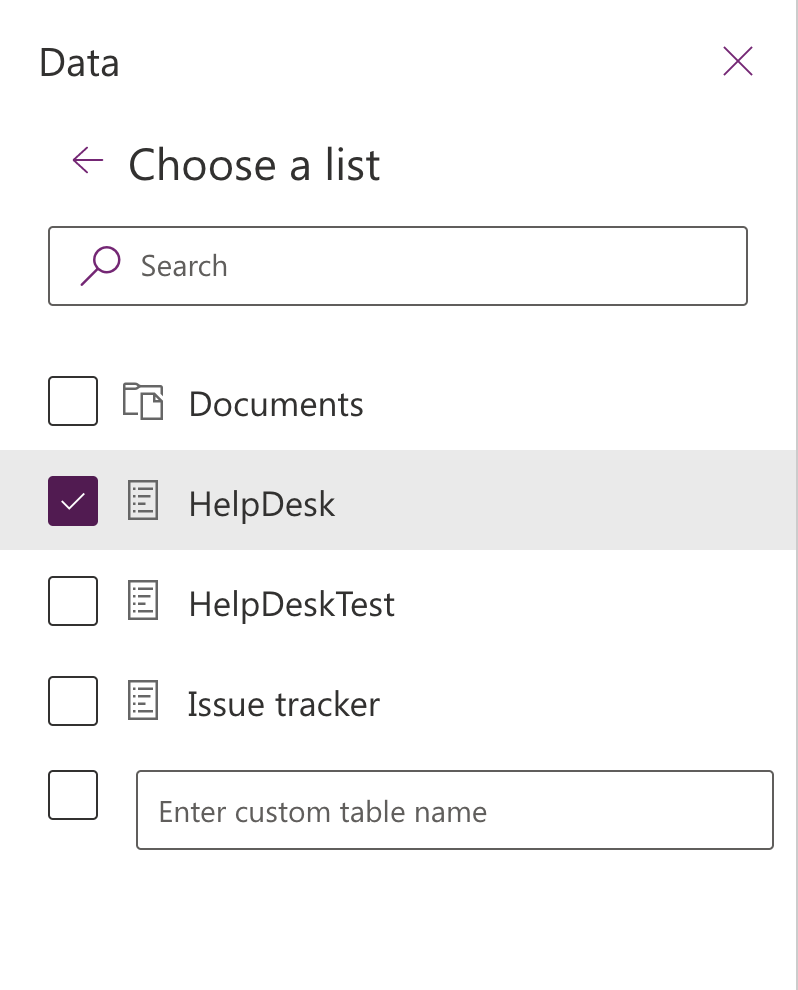Click the Documents library folder icon
The image size is (798, 990).
(x=143, y=402)
